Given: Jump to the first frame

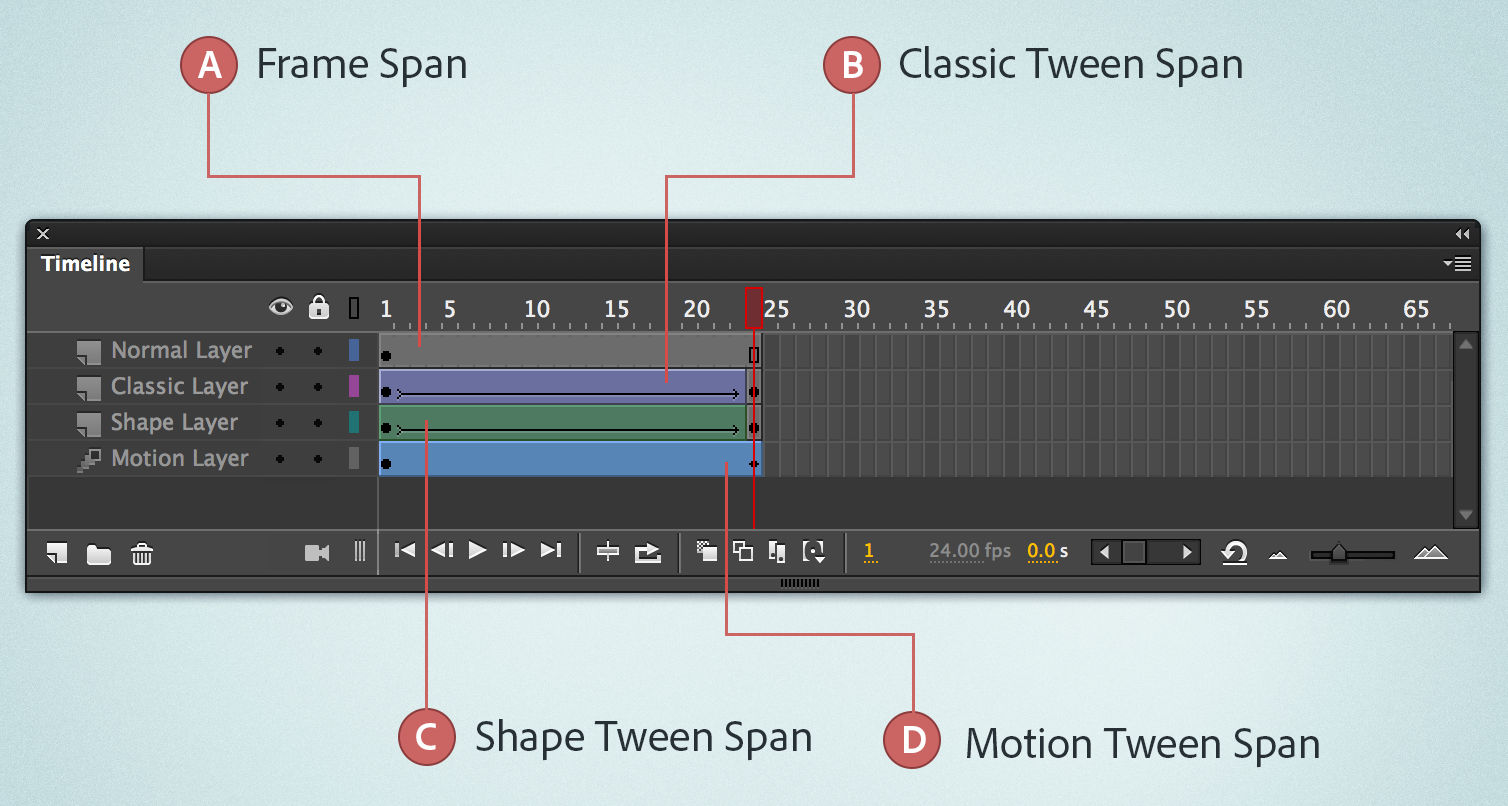Looking at the screenshot, I should (x=405, y=550).
